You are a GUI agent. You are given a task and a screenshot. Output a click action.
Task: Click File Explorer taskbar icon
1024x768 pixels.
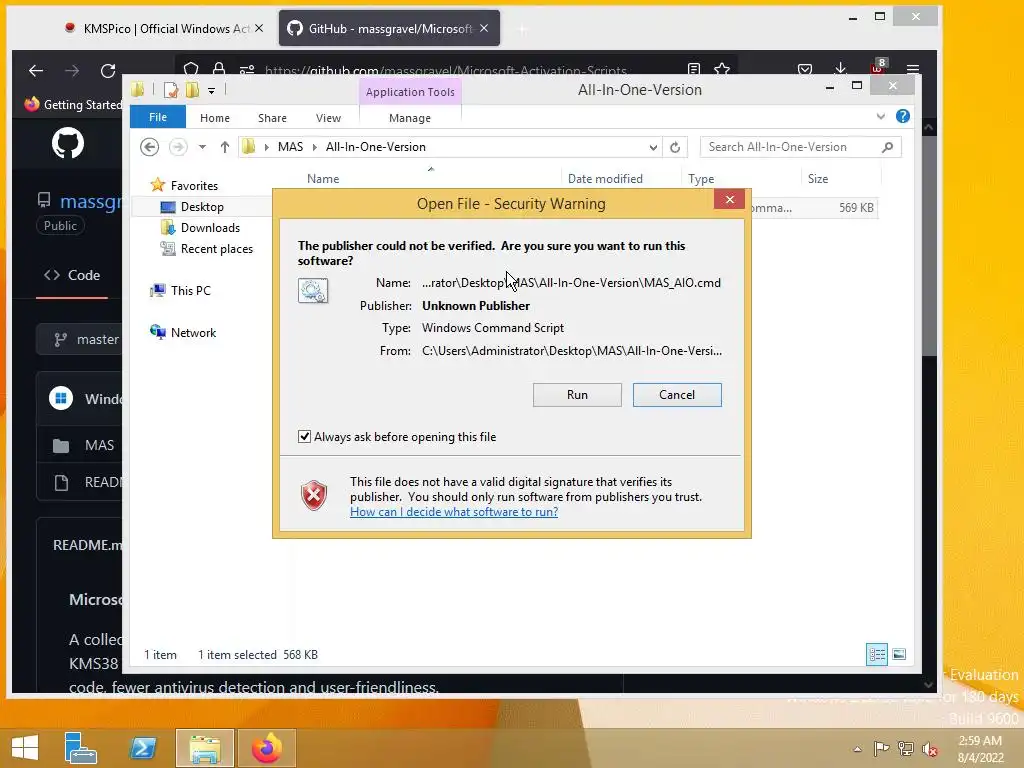(205, 748)
